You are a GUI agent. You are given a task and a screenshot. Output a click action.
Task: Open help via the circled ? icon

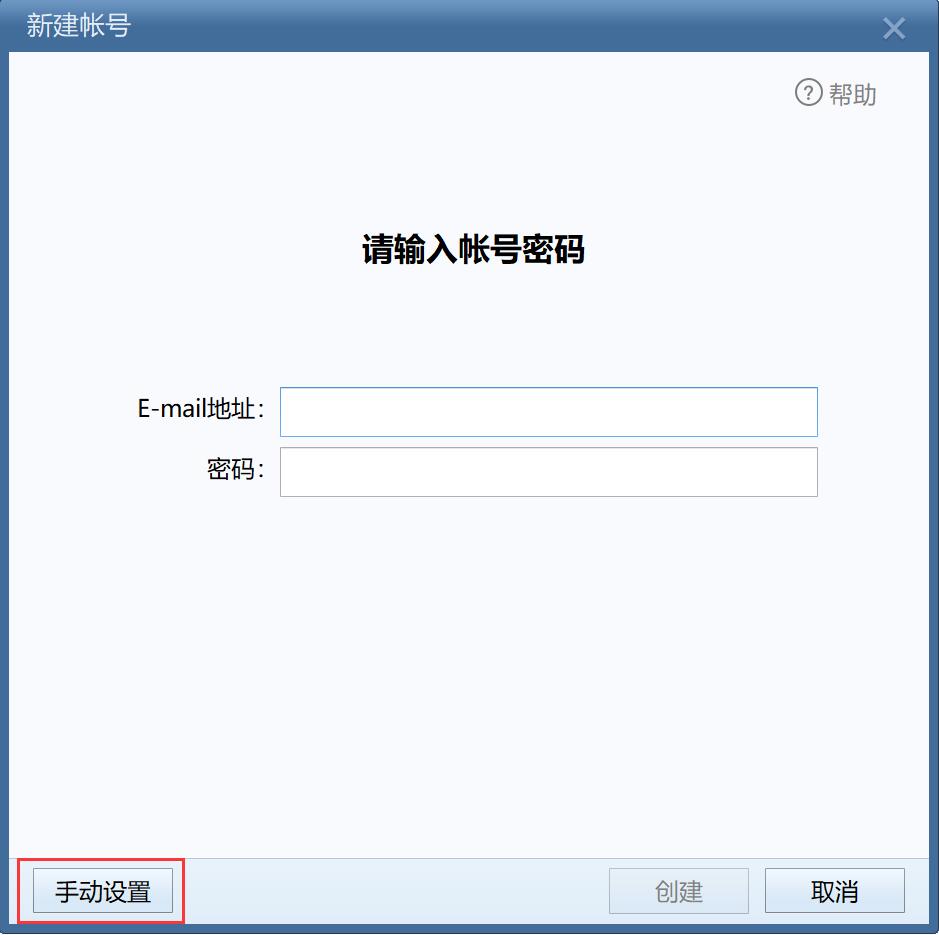pyautogui.click(x=808, y=93)
